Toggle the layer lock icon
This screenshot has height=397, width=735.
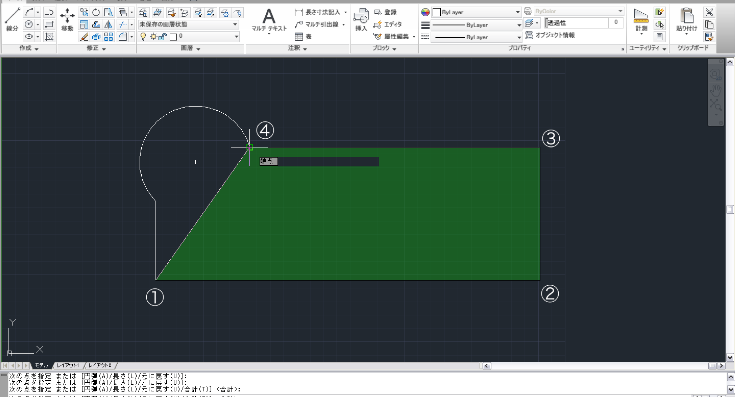[x=163, y=37]
